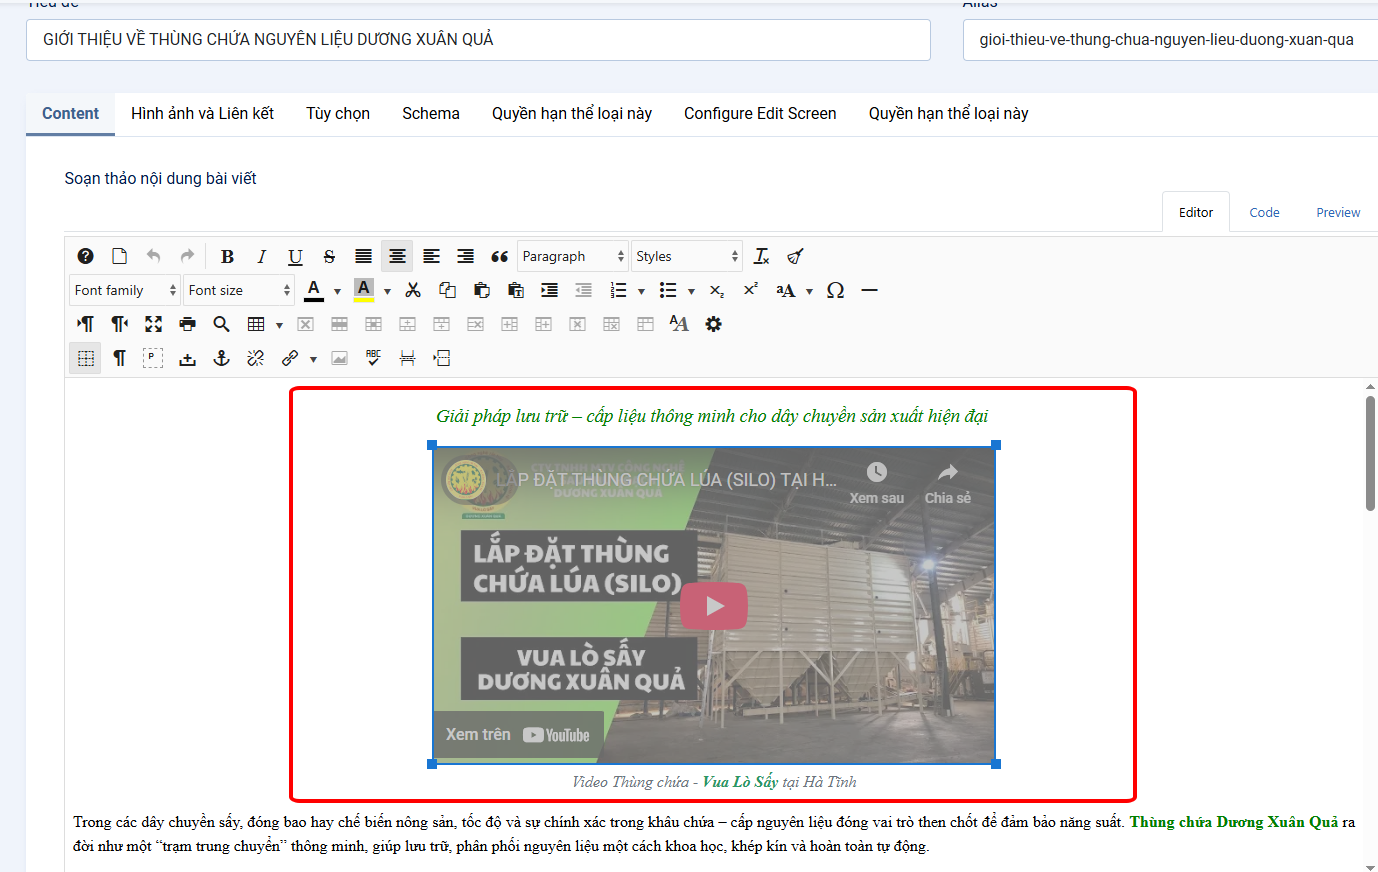This screenshot has height=872, width=1378.
Task: Click the cut scissors icon
Action: coord(413,291)
